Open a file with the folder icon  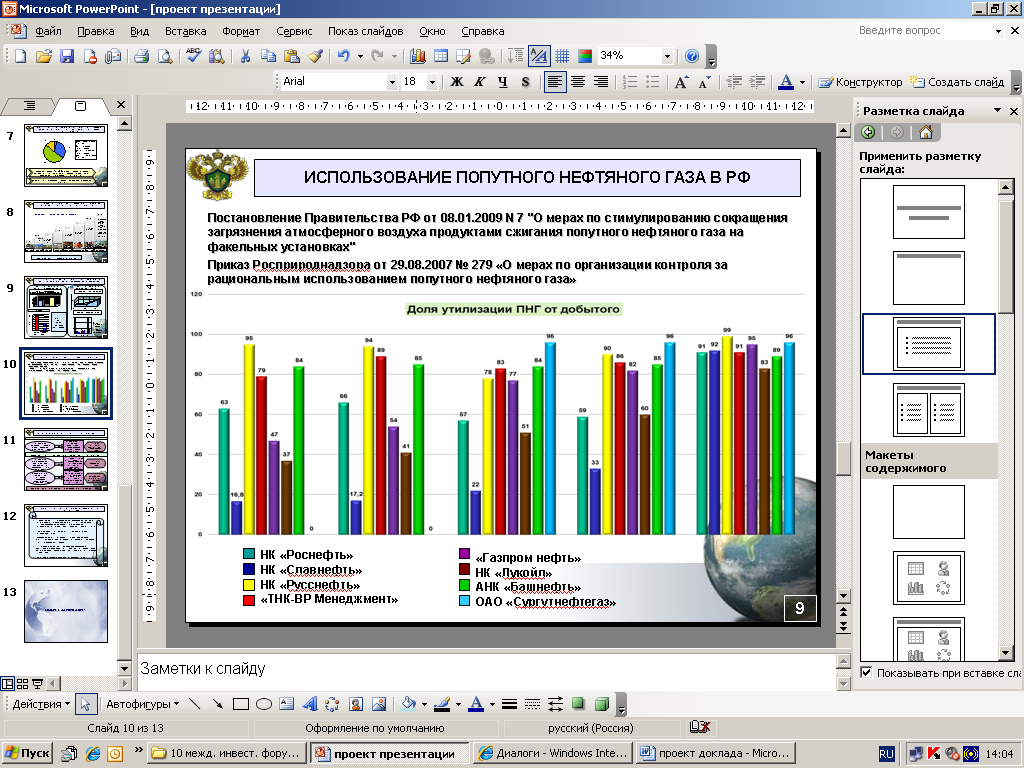pos(43,56)
